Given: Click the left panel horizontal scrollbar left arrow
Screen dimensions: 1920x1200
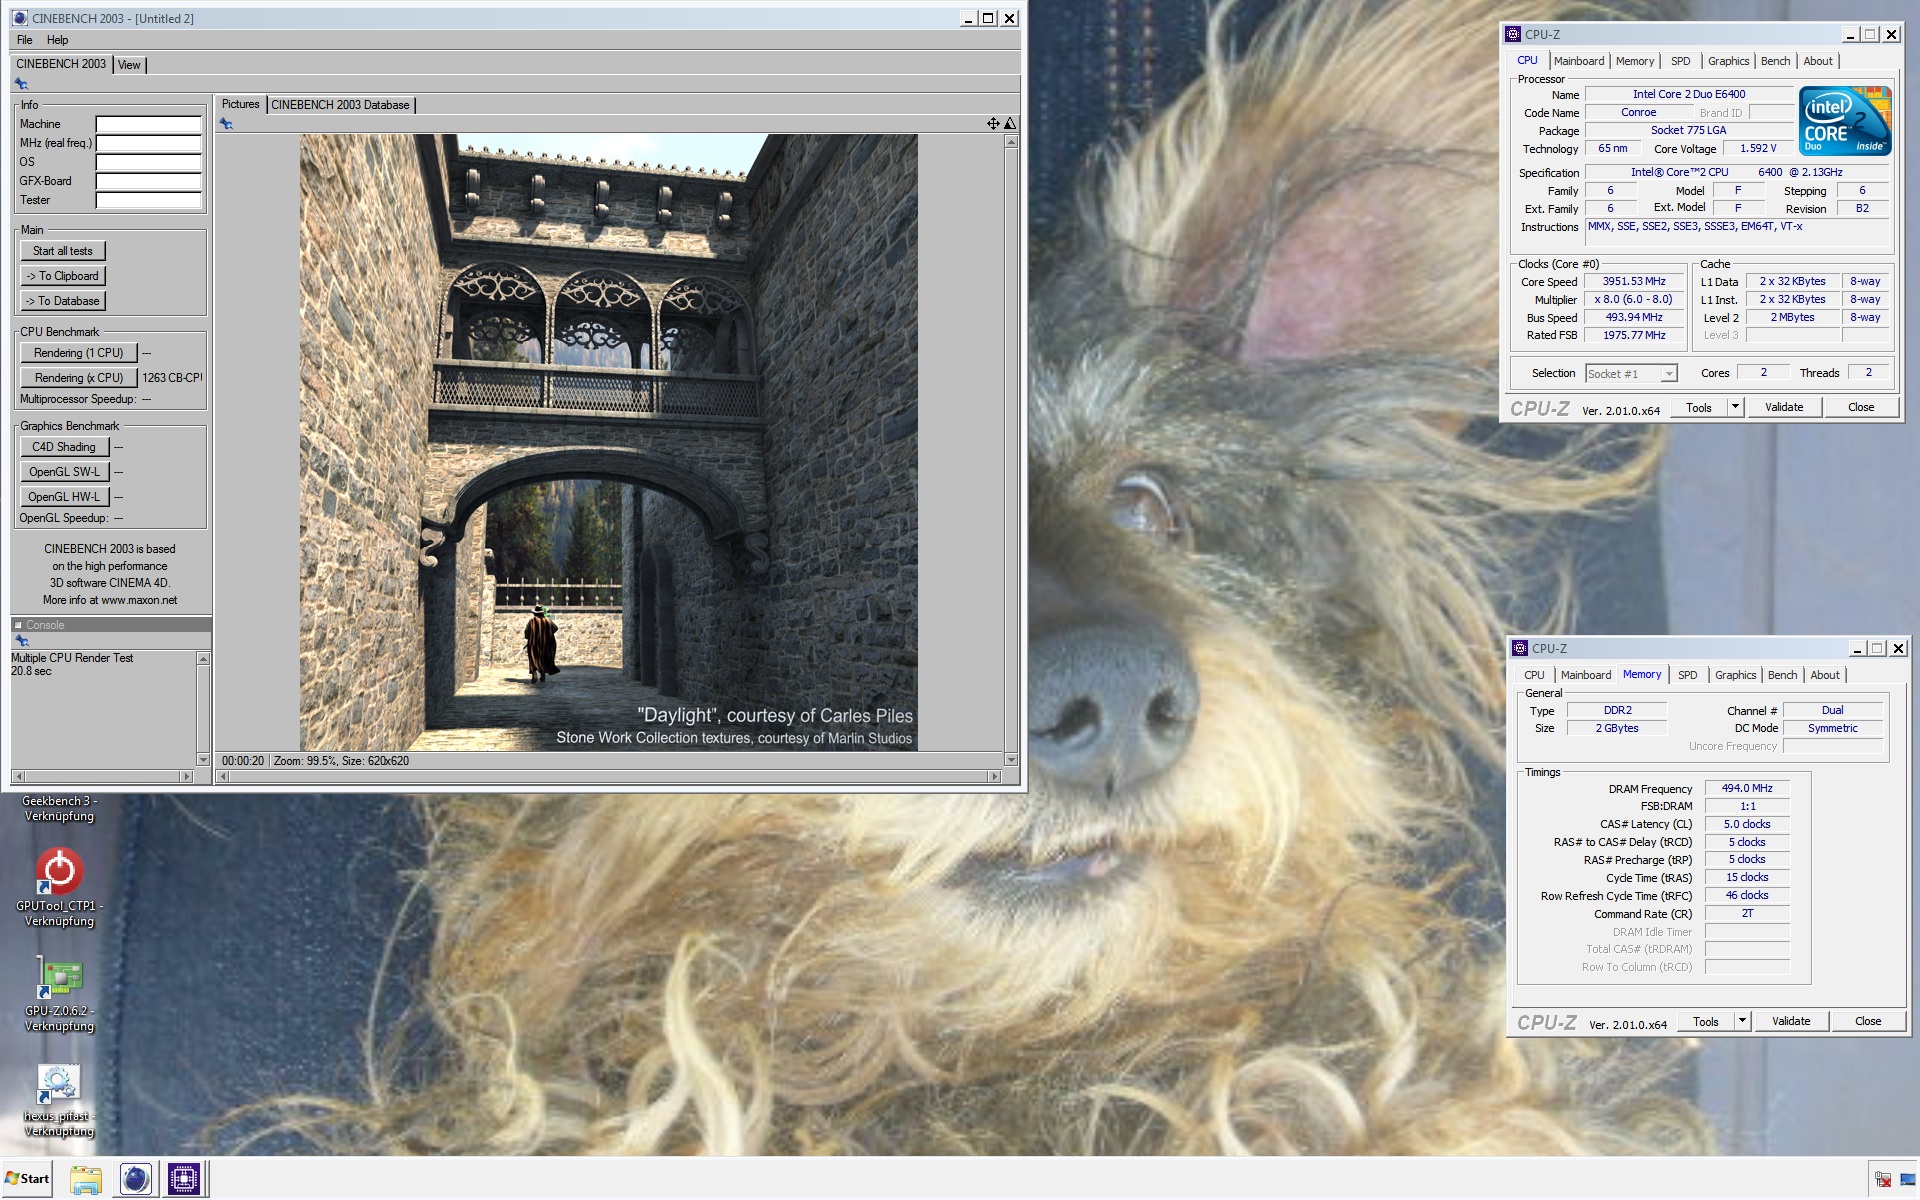Looking at the screenshot, I should pos(19,777).
